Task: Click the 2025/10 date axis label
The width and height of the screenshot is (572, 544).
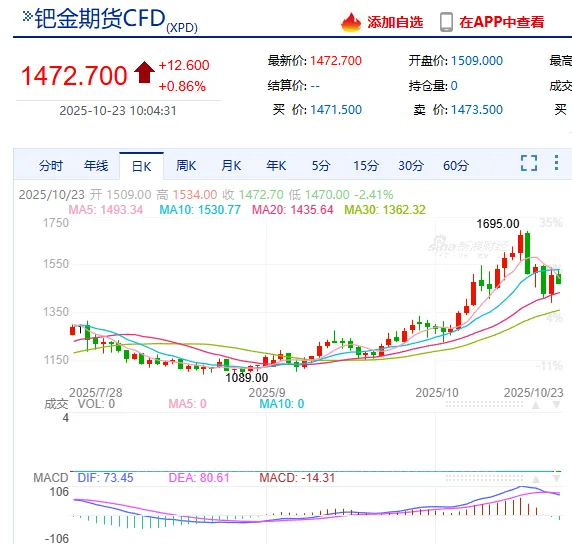Action: point(437,393)
